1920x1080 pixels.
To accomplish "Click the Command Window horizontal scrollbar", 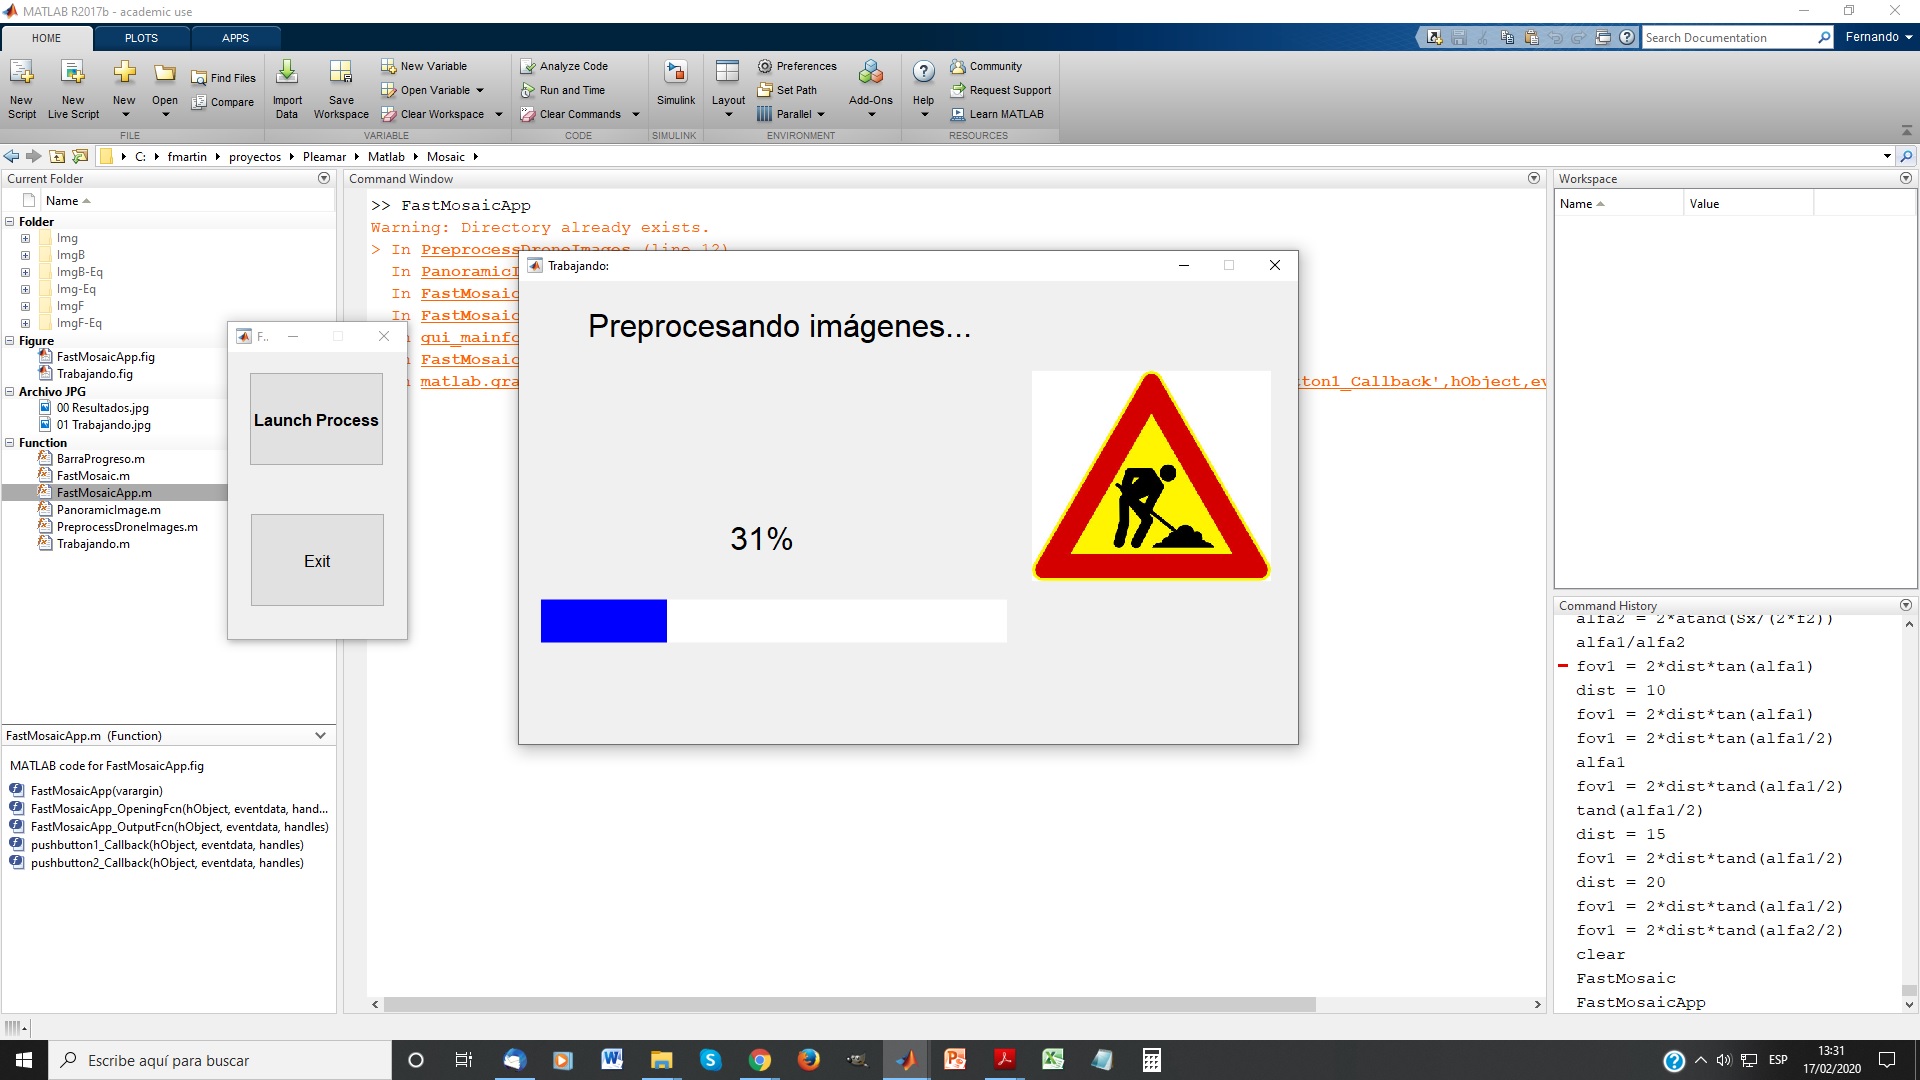I will click(x=850, y=1004).
